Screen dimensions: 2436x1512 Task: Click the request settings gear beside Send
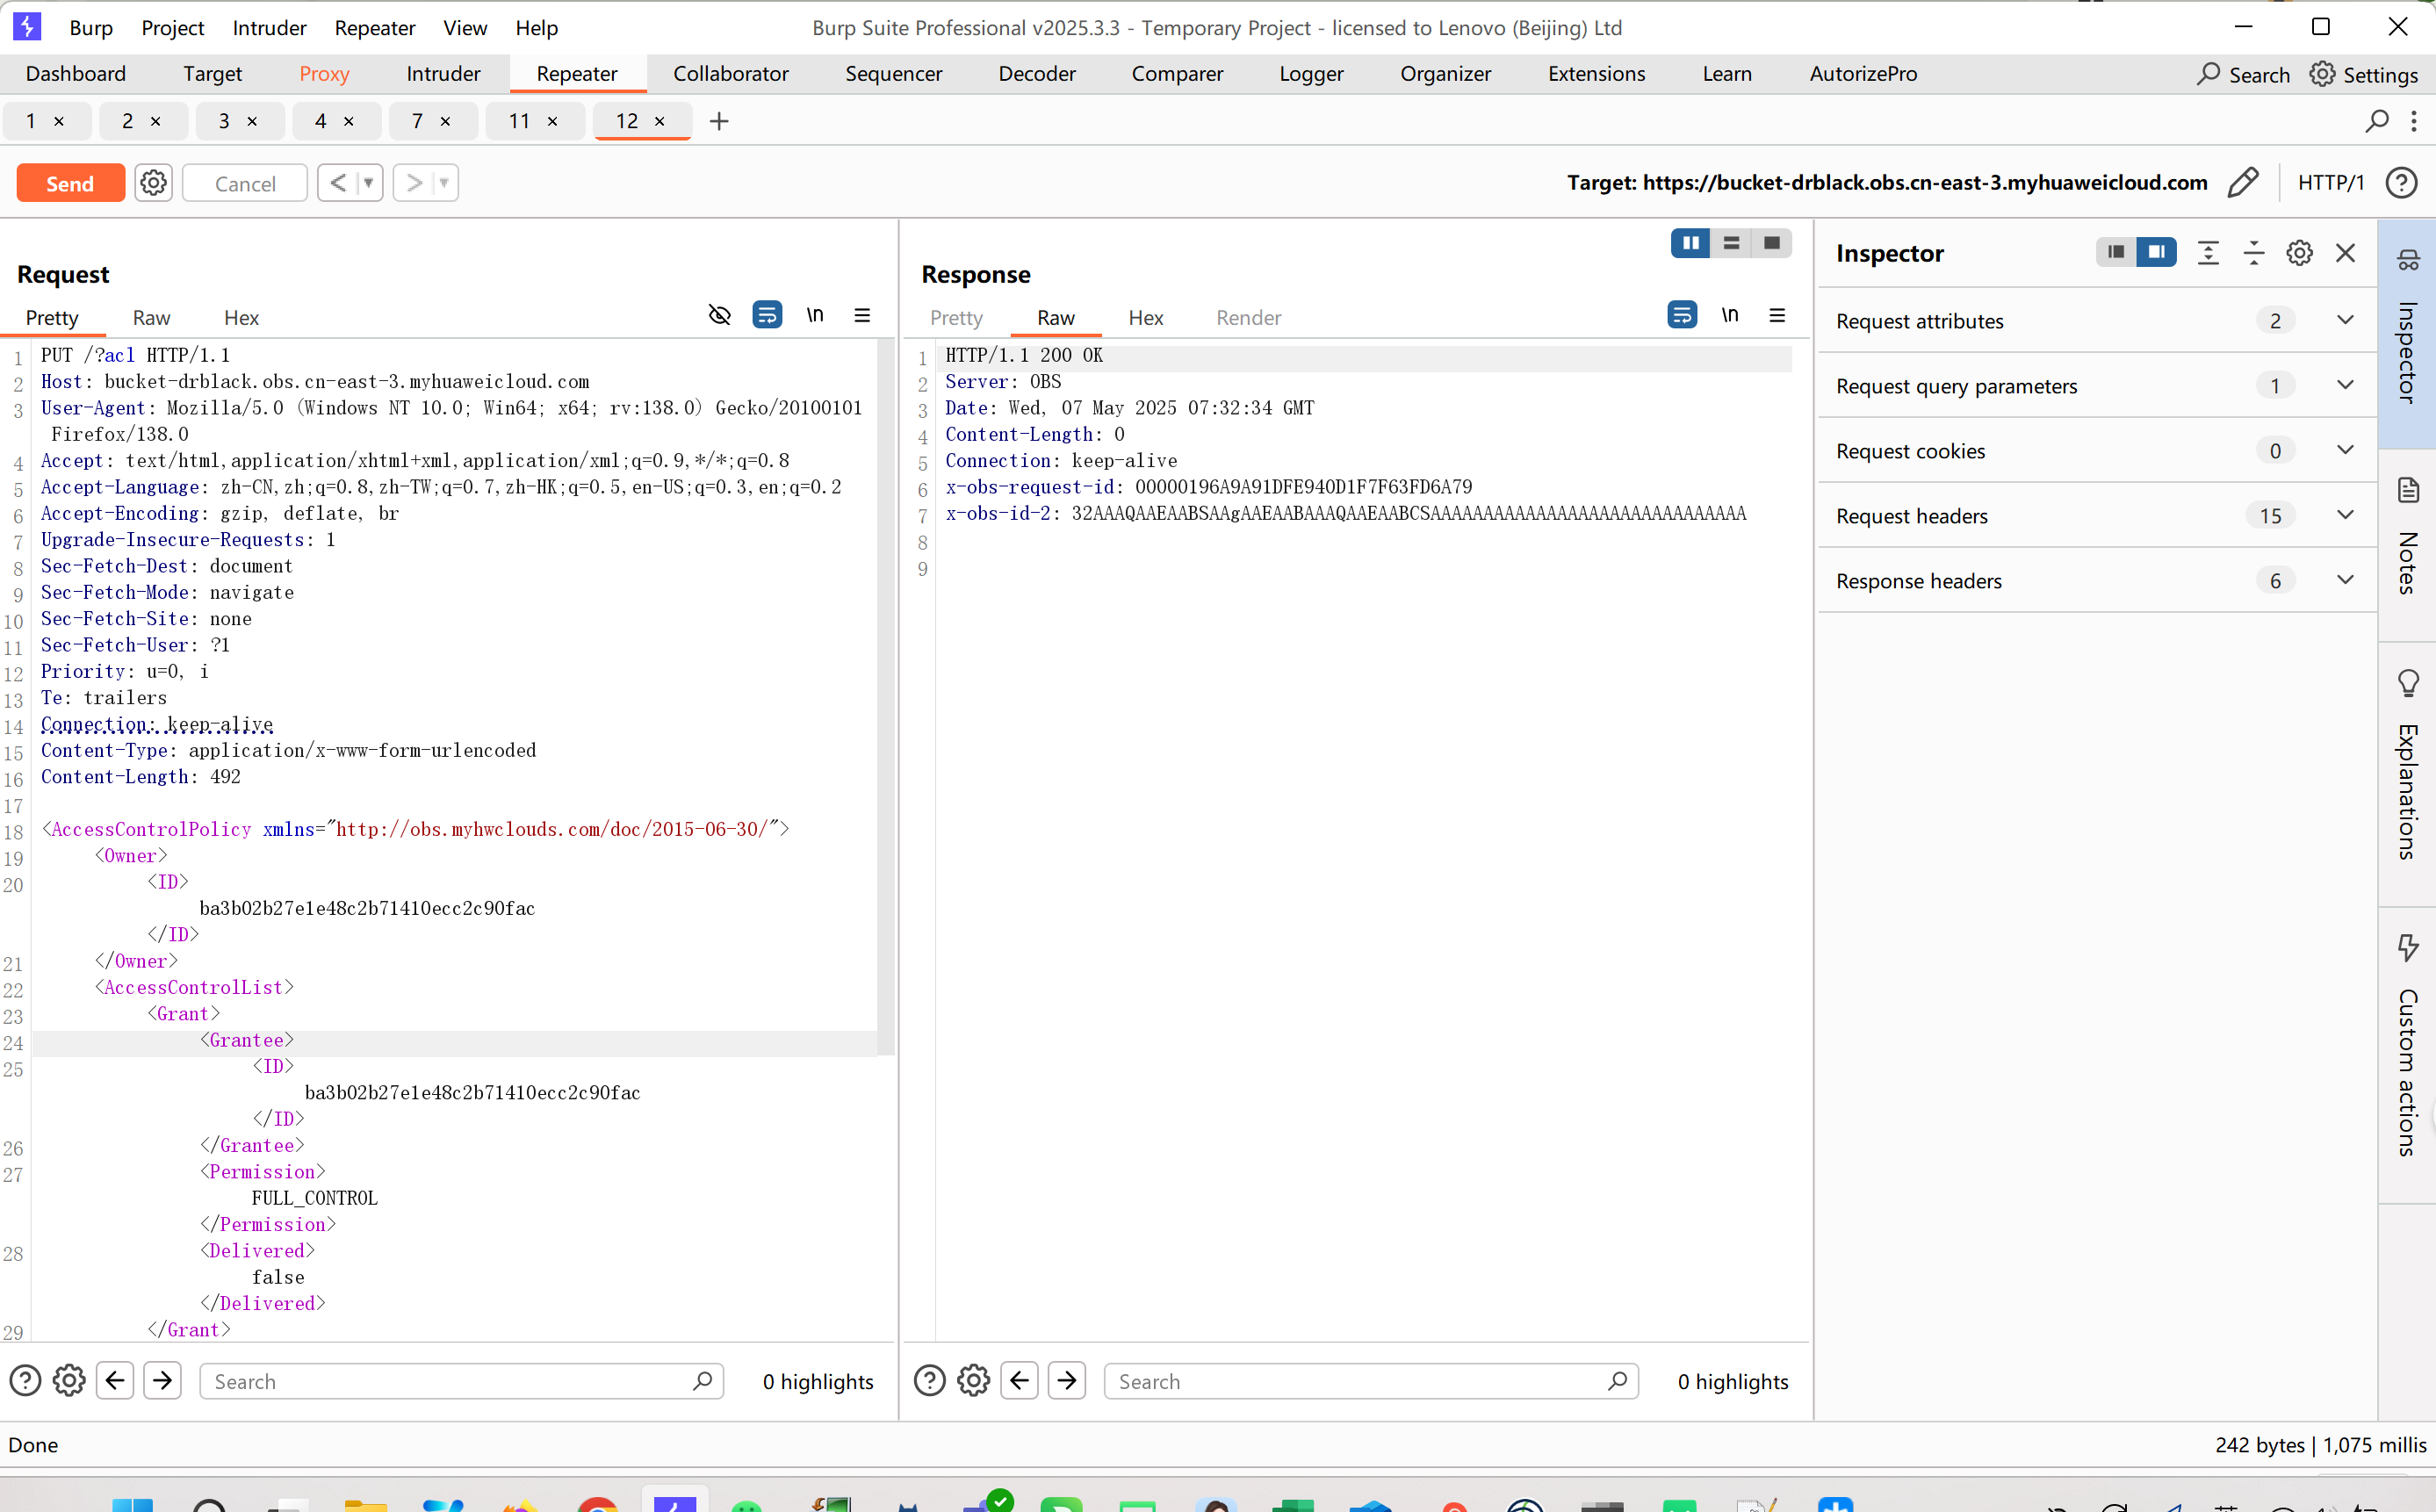[x=153, y=183]
